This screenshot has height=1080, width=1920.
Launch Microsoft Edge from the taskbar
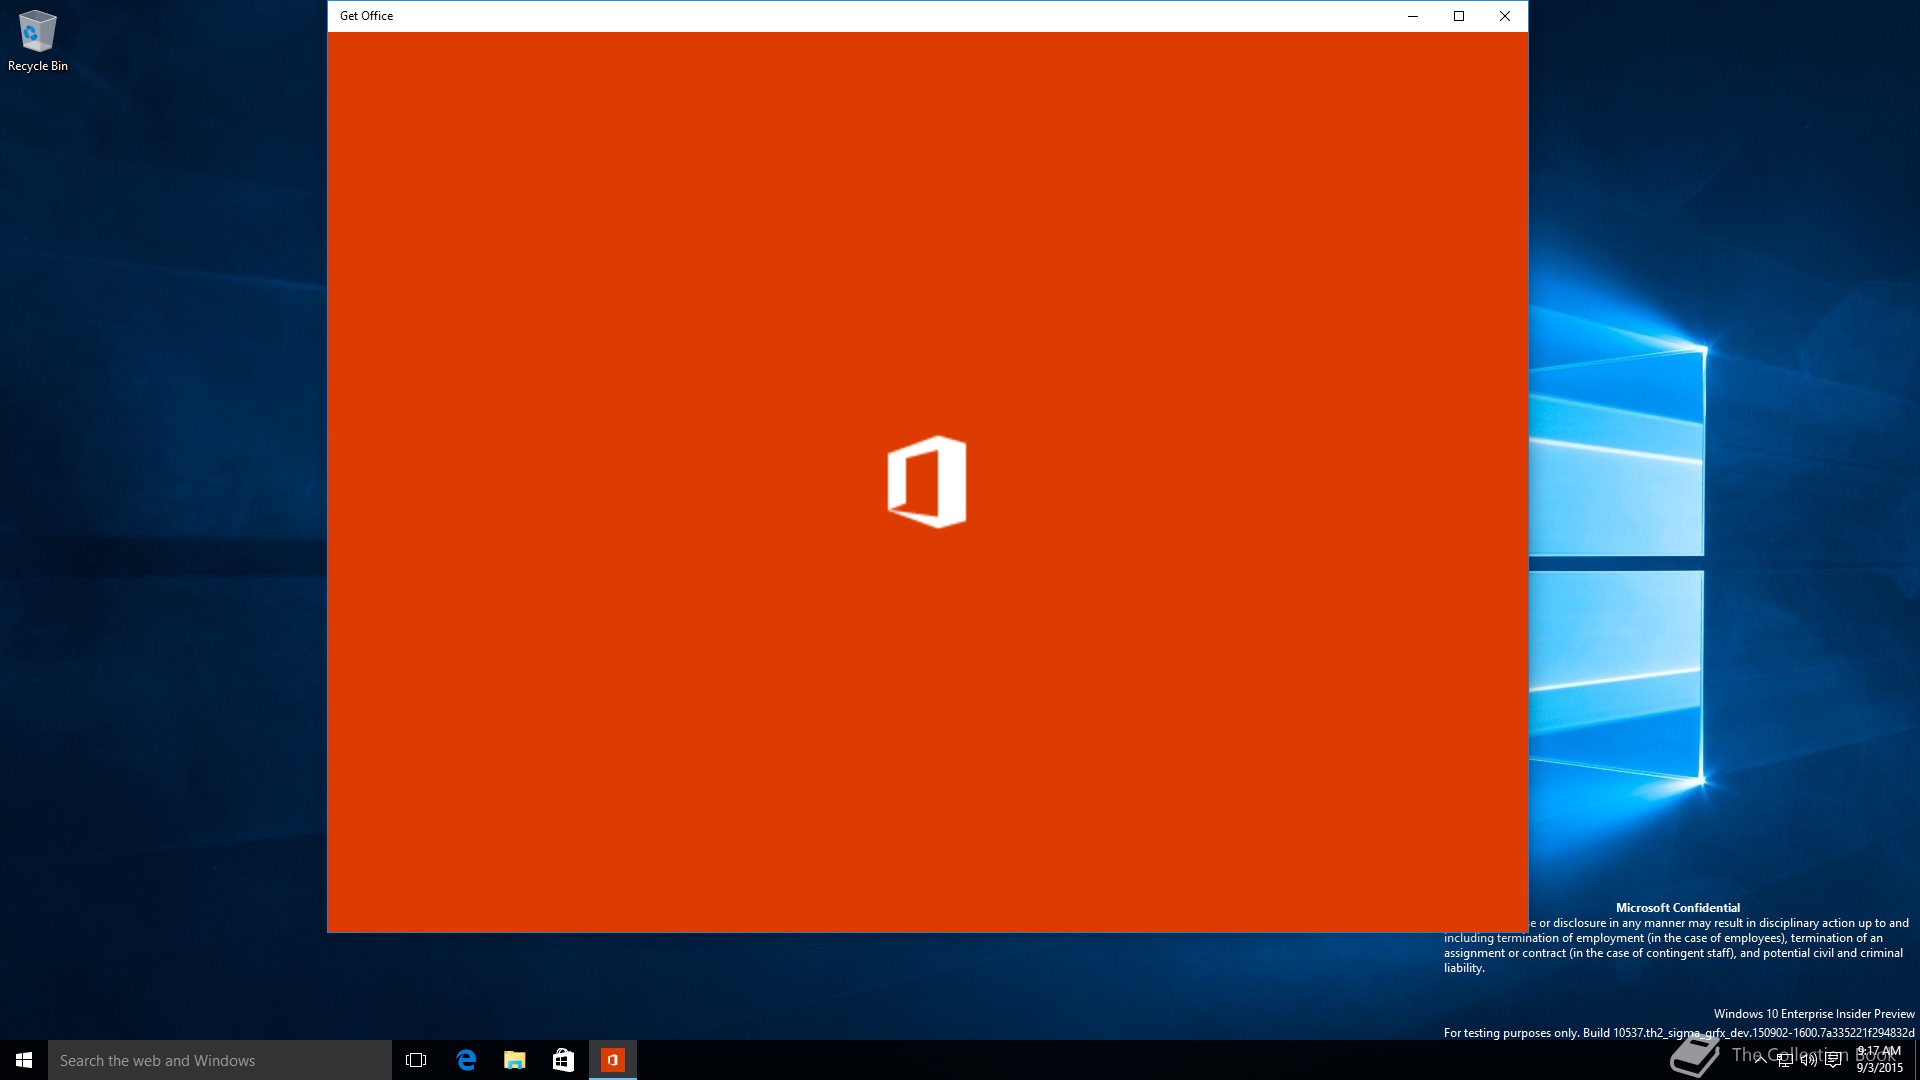point(466,1060)
